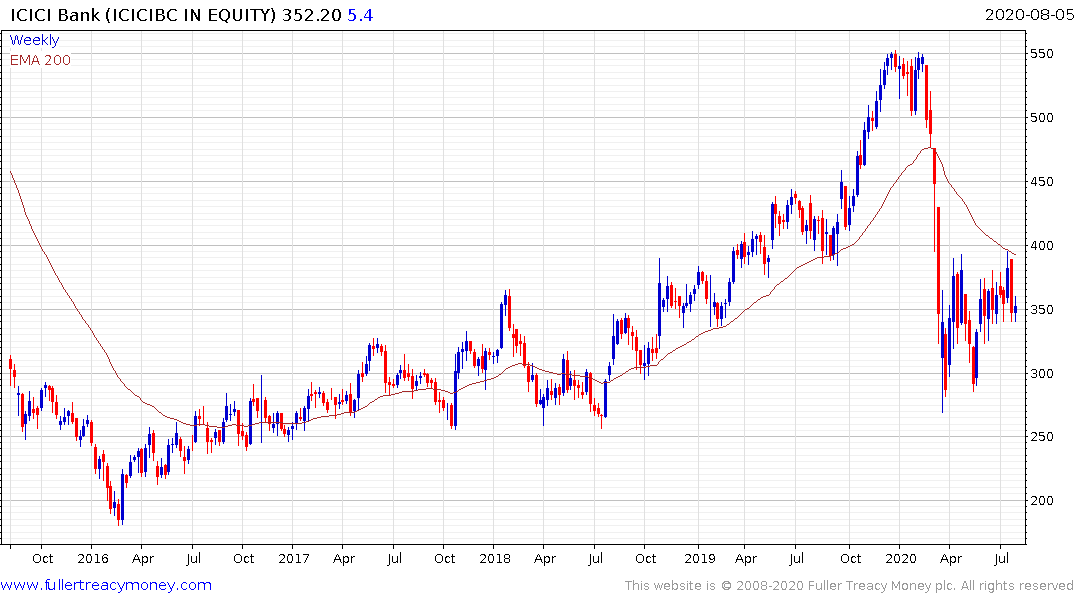Click the 2020-08-05 date label
Viewport: 1075px width, 600px height.
click(1027, 15)
